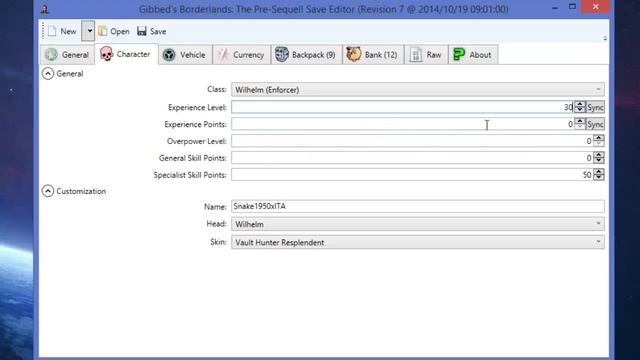This screenshot has width=640, height=360.
Task: Open the Vehicle tab
Action: click(185, 55)
